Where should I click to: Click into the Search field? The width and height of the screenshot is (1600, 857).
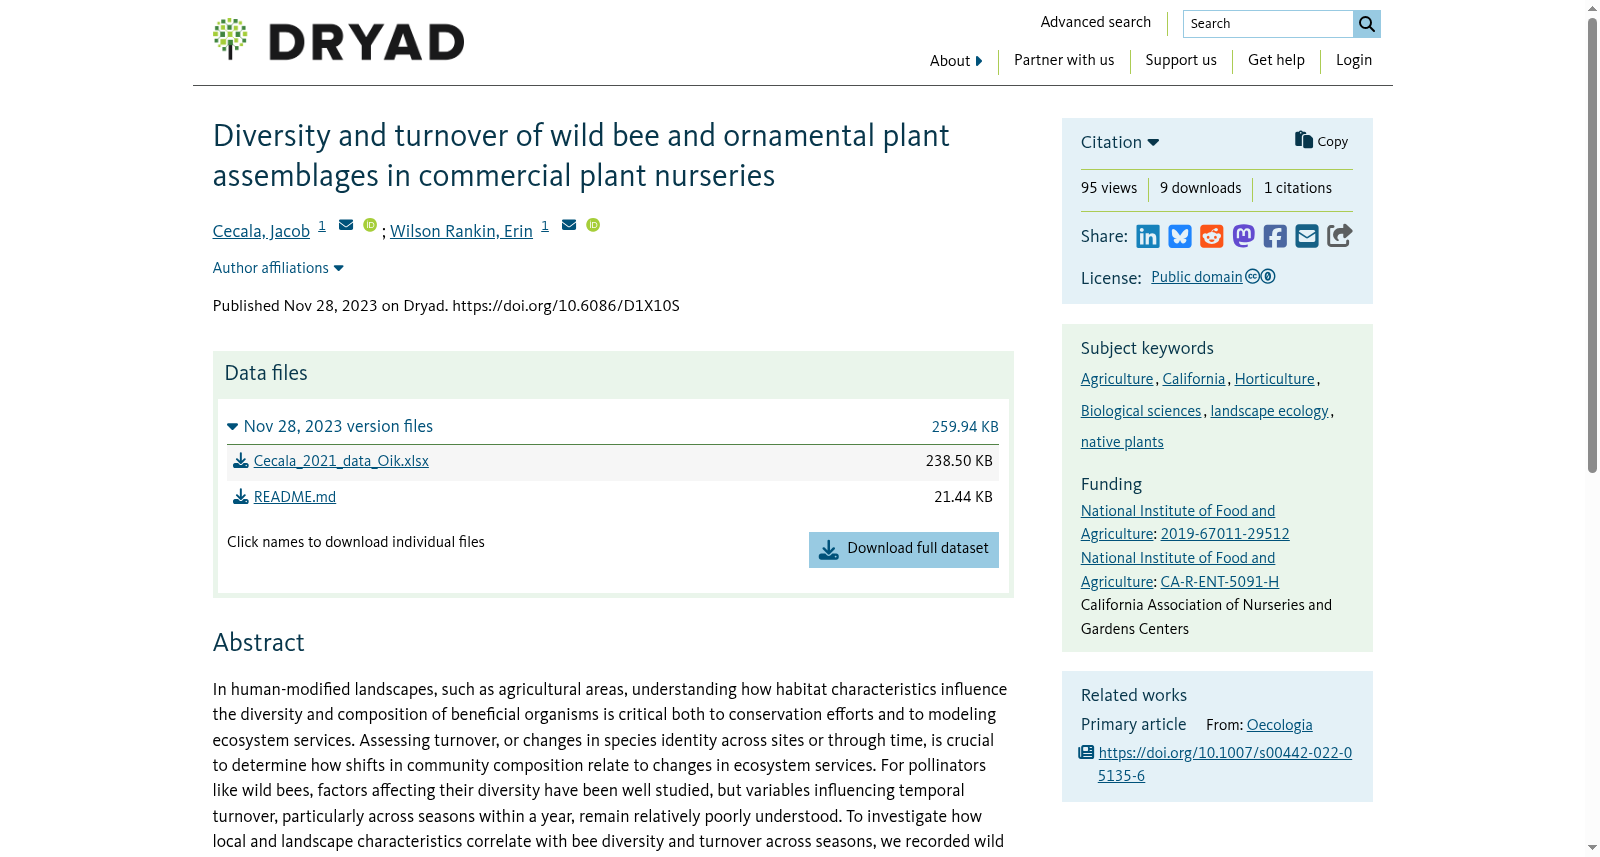pos(1268,24)
